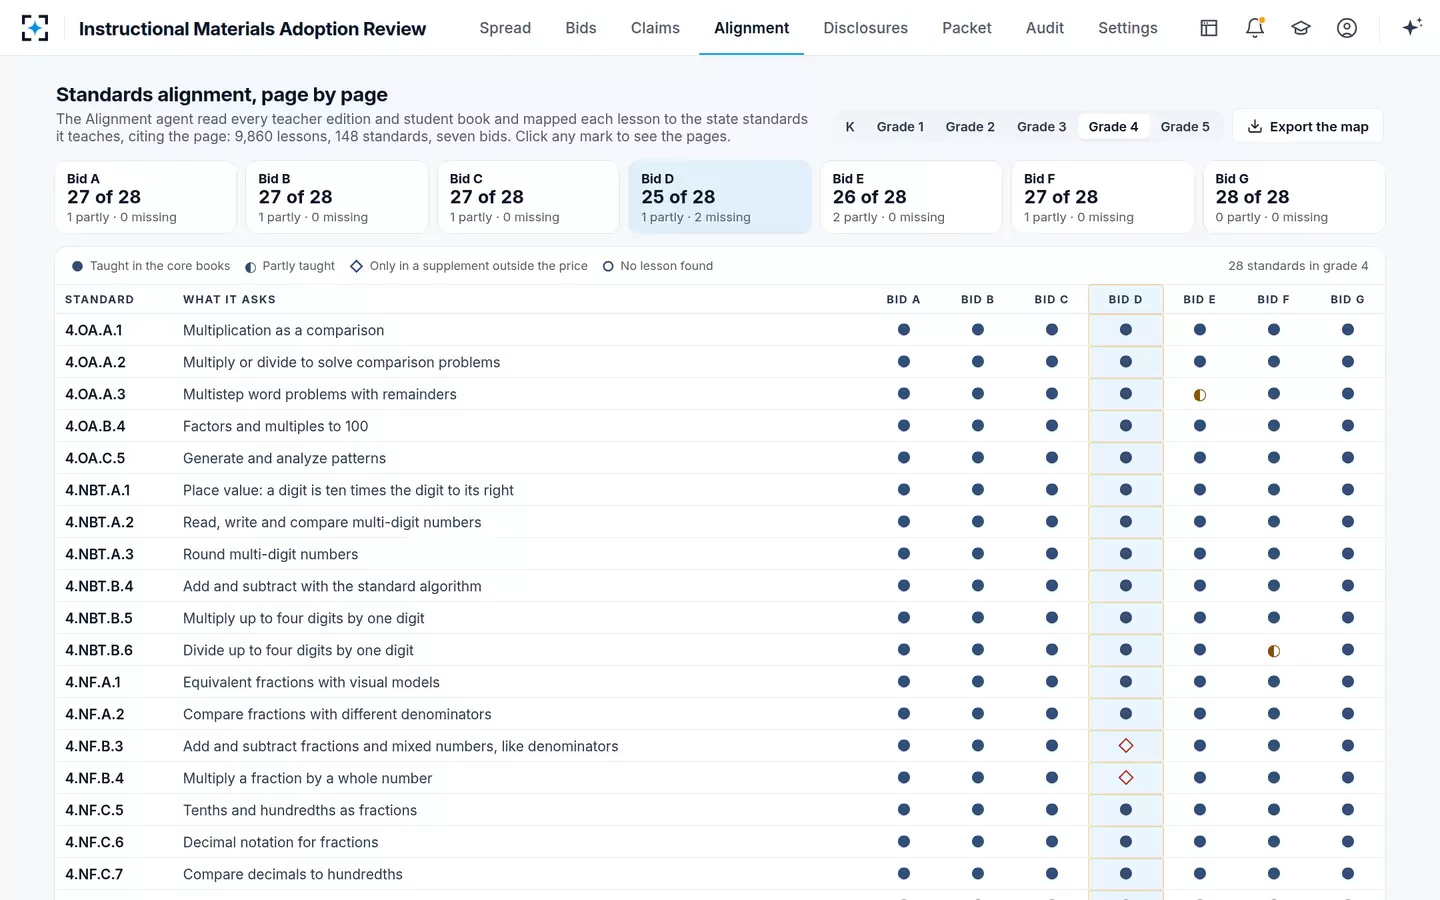
Task: Select the K grade filter
Action: [850, 127]
